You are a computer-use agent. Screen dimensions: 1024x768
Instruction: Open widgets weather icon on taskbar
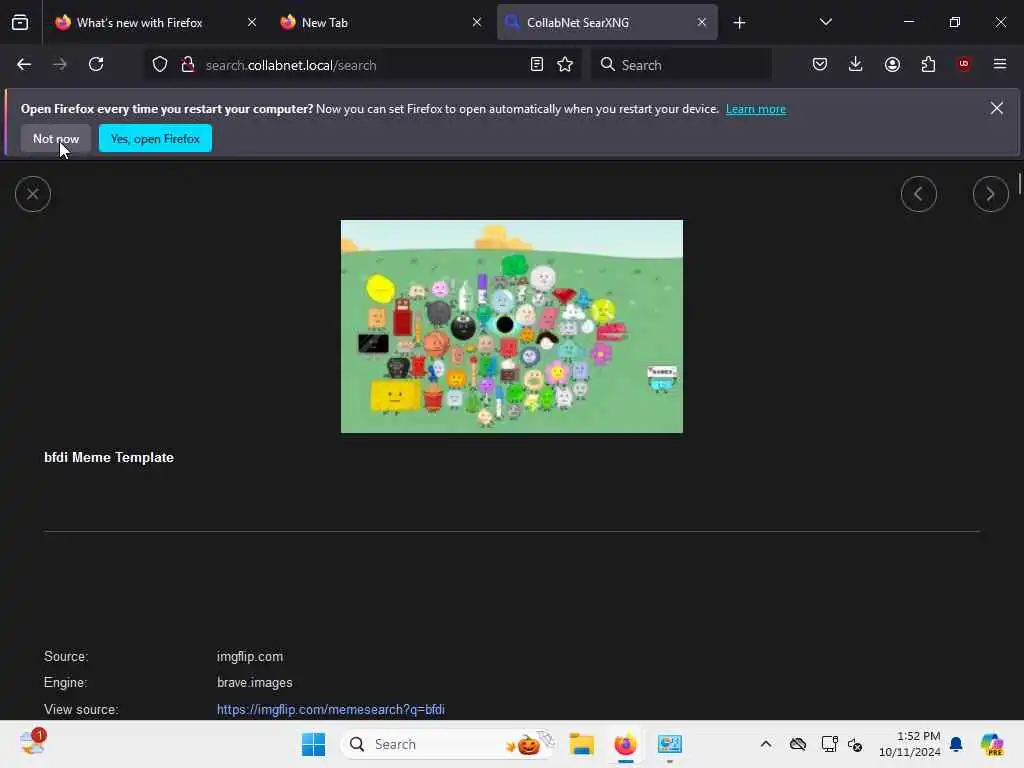point(32,743)
